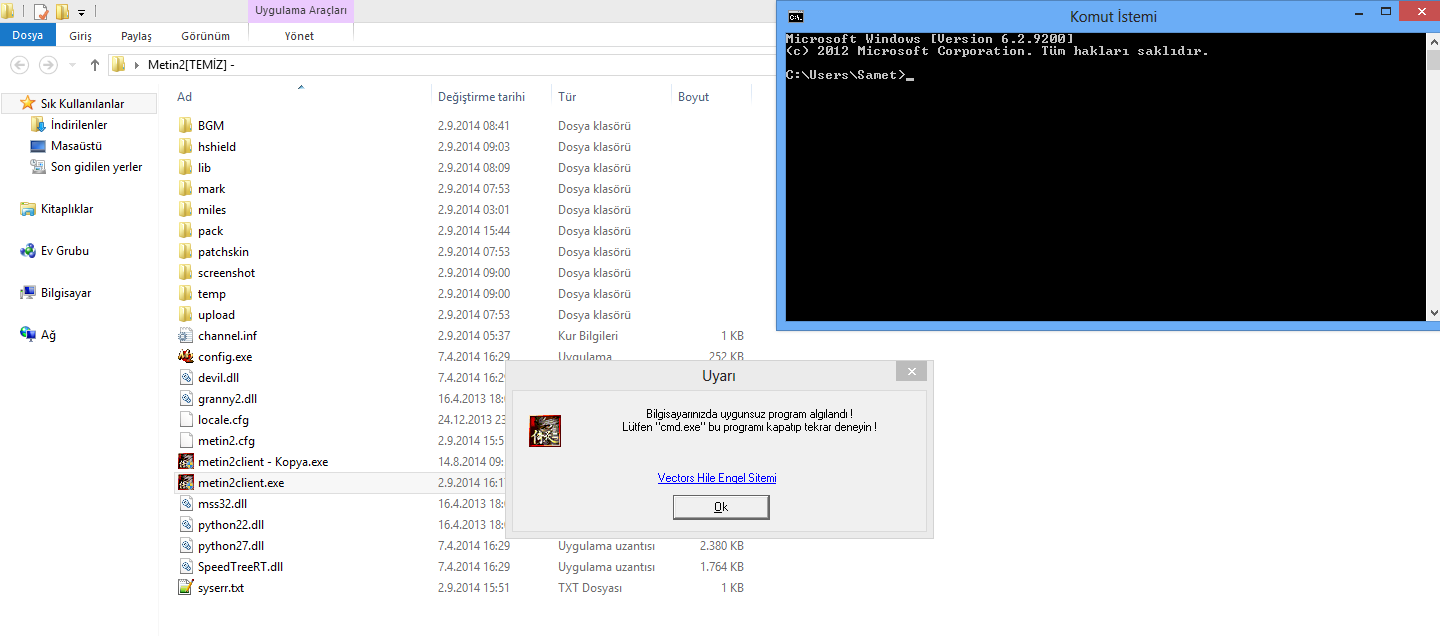Select the mark folder icon
1440x636 pixels.
click(185, 188)
